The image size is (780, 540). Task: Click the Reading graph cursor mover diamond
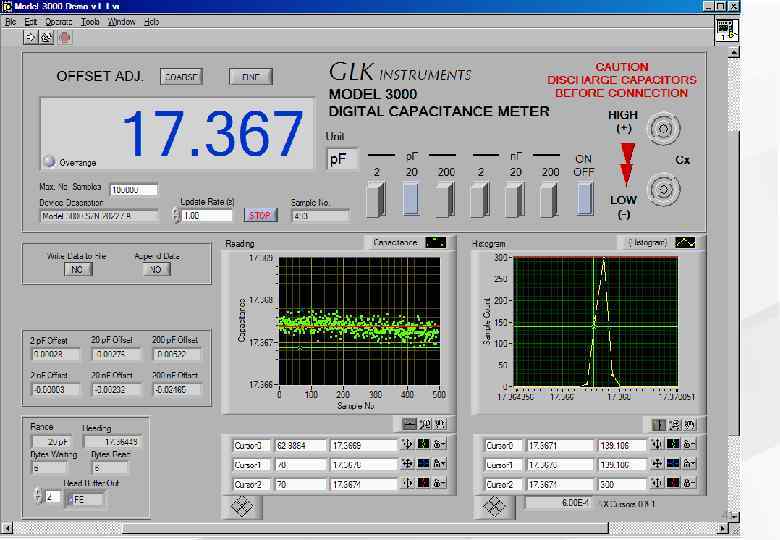(242, 507)
